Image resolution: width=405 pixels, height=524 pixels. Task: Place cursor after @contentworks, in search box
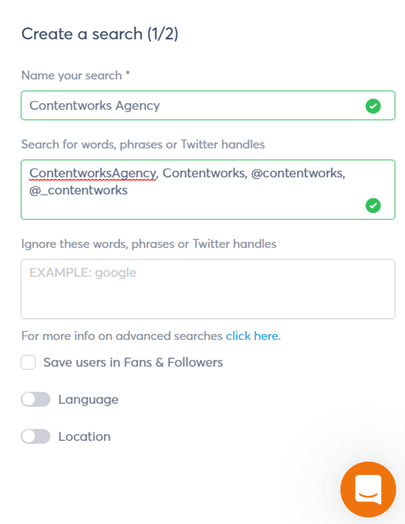coord(346,173)
